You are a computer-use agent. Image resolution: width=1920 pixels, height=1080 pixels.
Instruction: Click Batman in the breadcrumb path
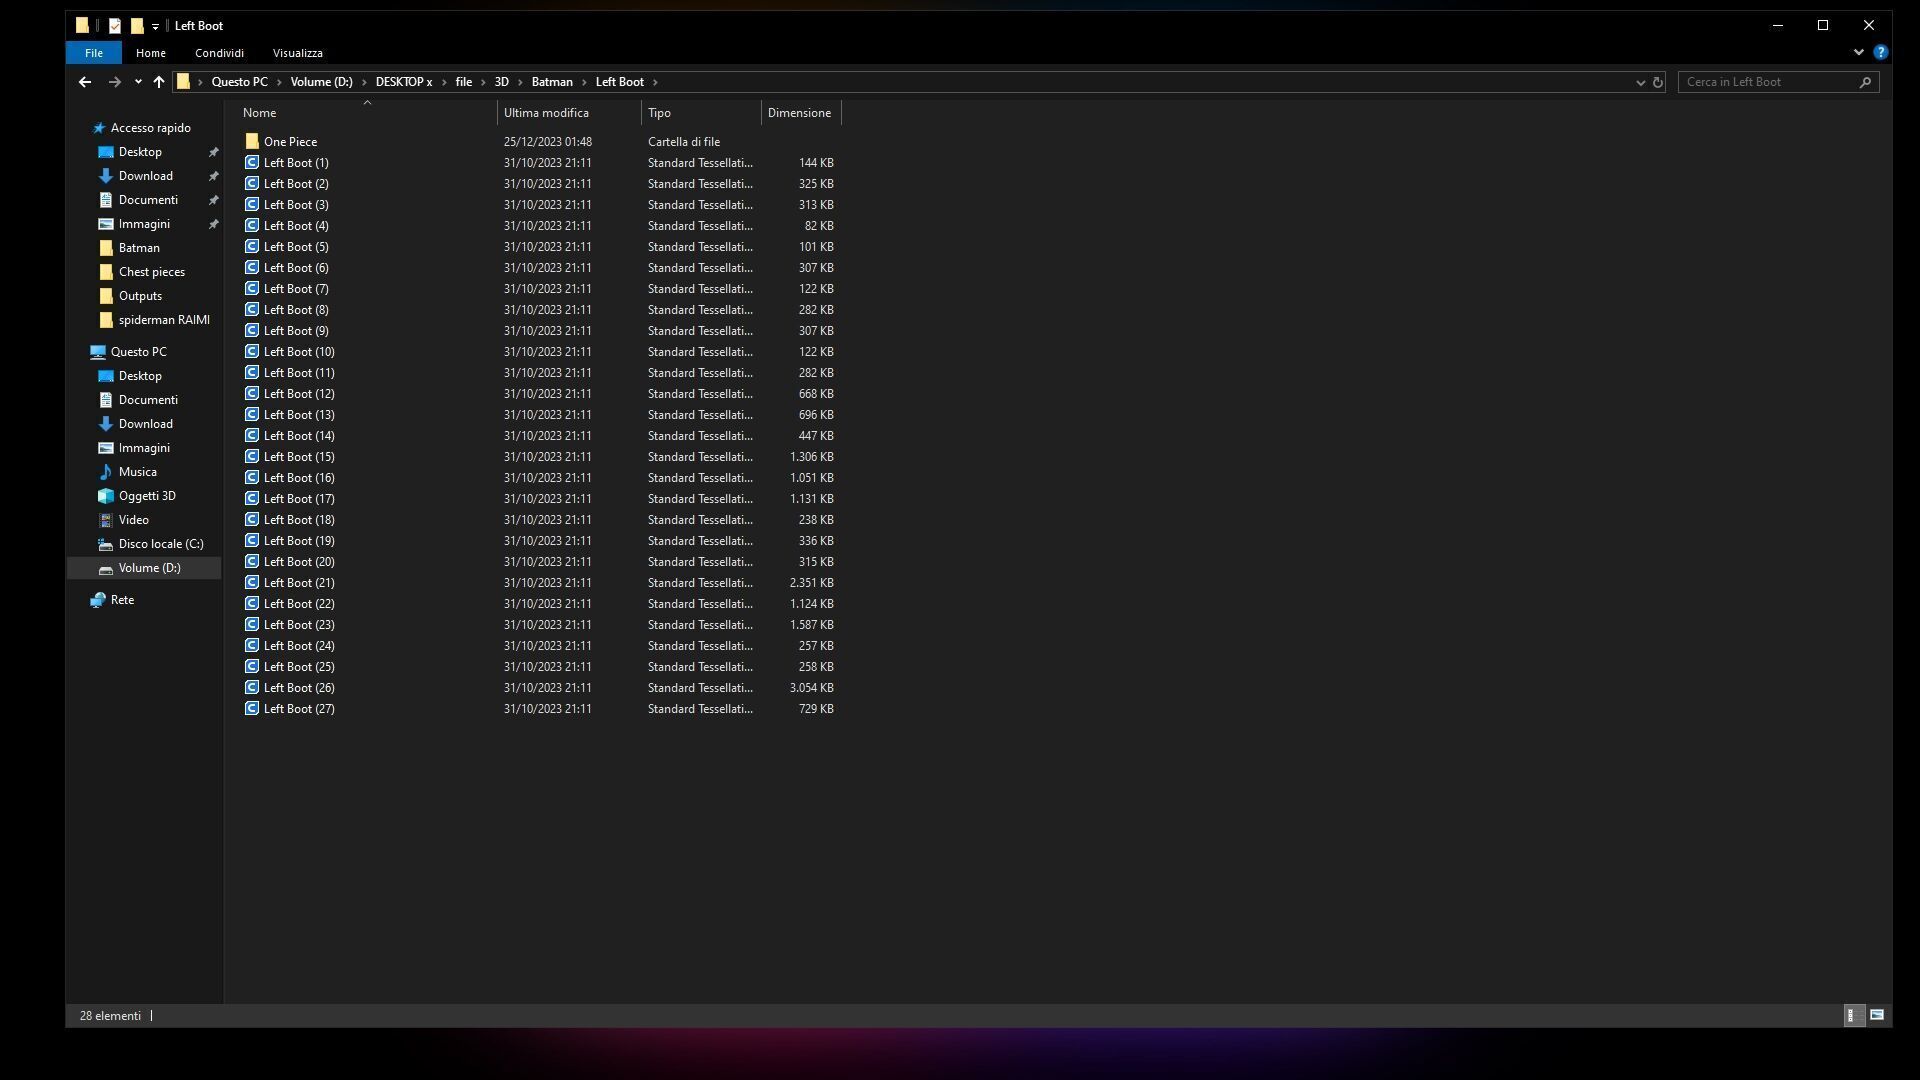tap(552, 82)
